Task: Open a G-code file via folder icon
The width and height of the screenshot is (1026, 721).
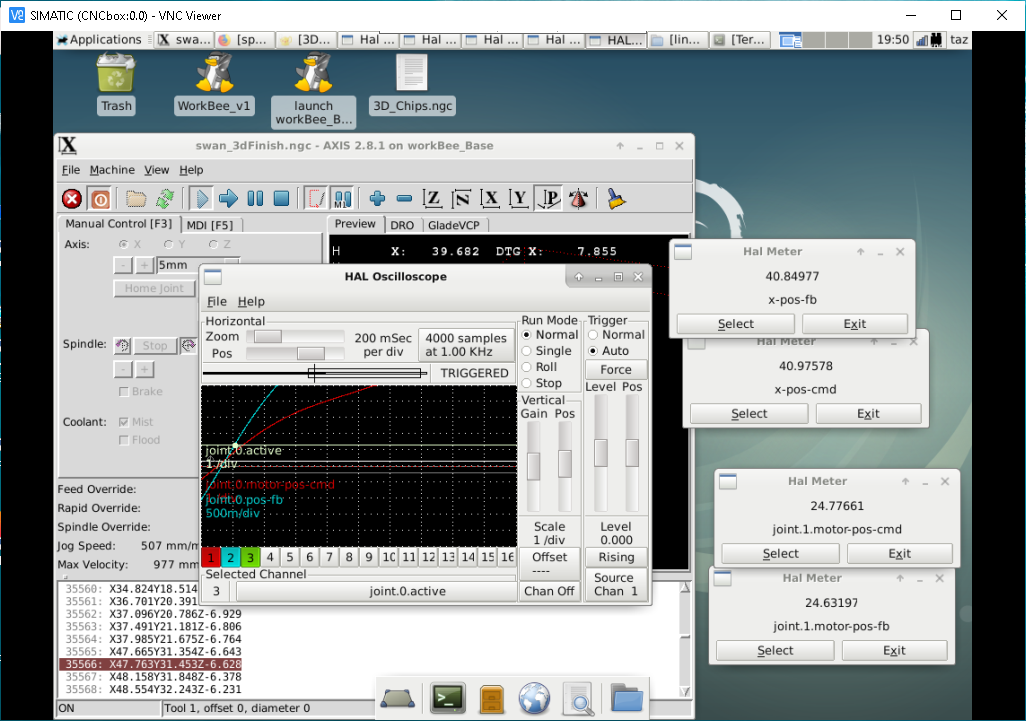Action: click(136, 198)
